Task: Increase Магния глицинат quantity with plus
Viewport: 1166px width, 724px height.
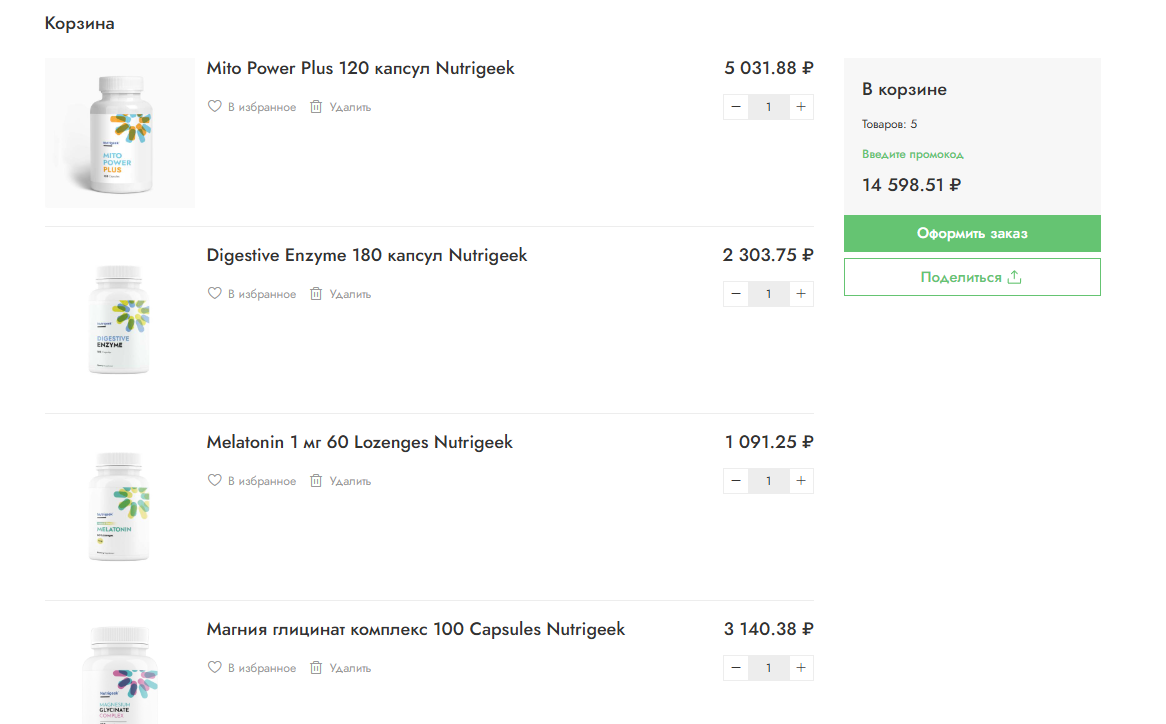Action: coord(801,668)
